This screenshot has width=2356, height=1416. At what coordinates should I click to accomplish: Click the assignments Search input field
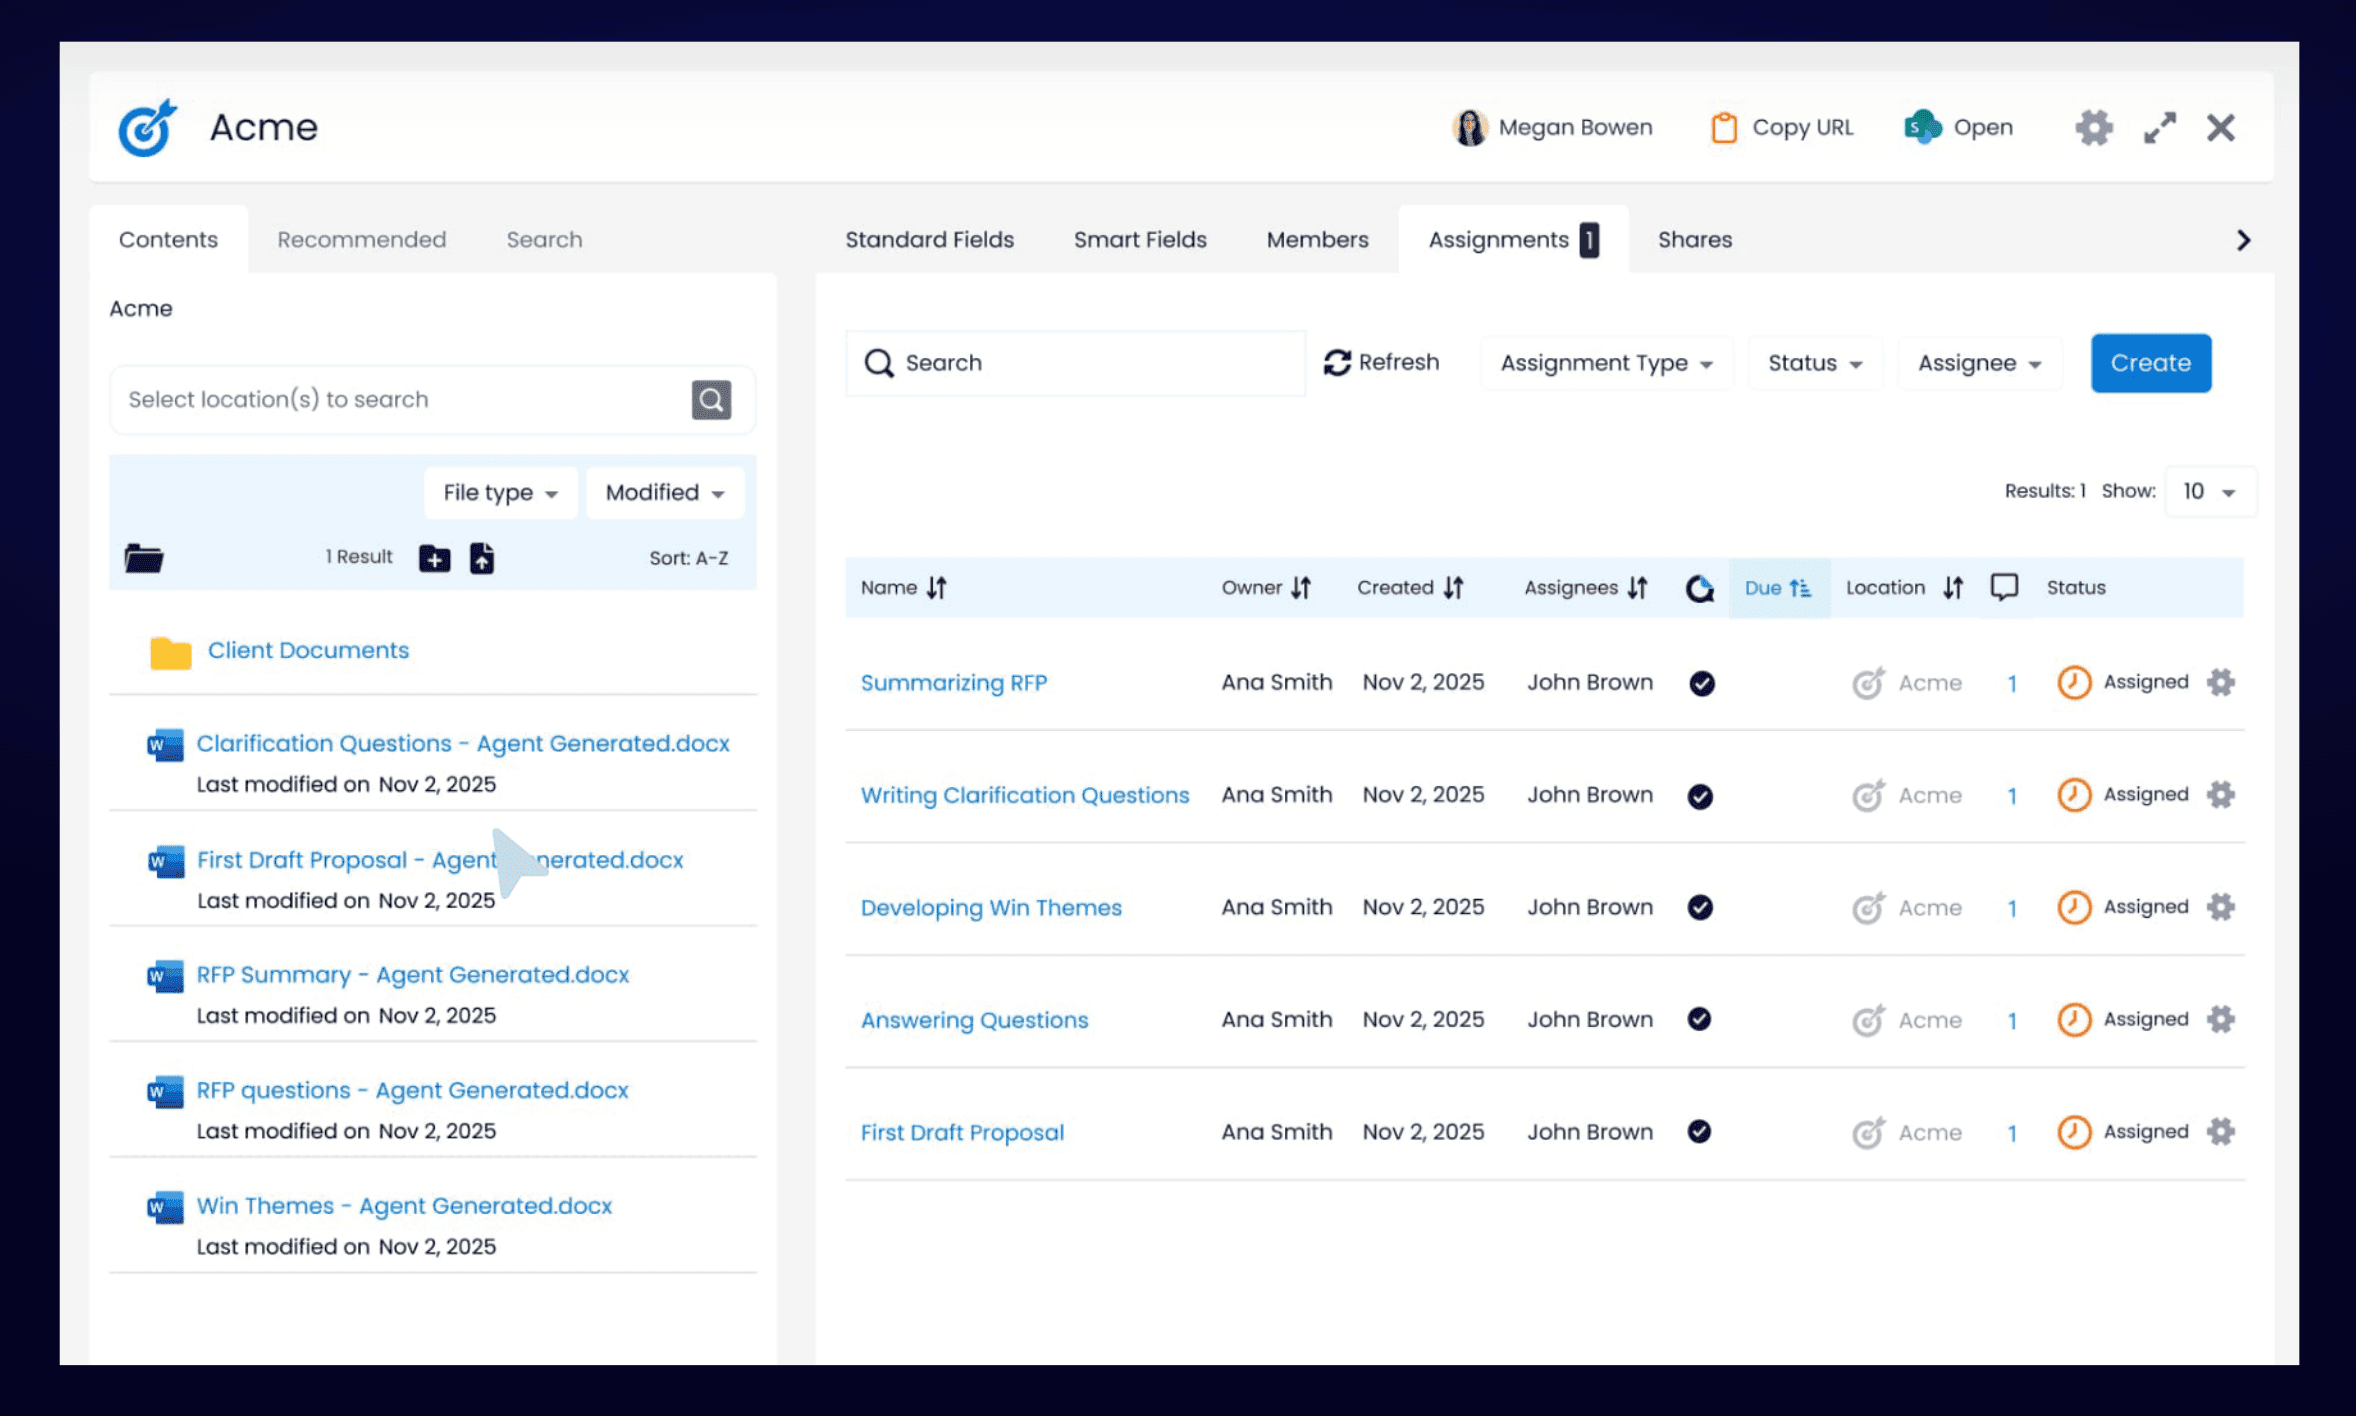tap(1090, 363)
